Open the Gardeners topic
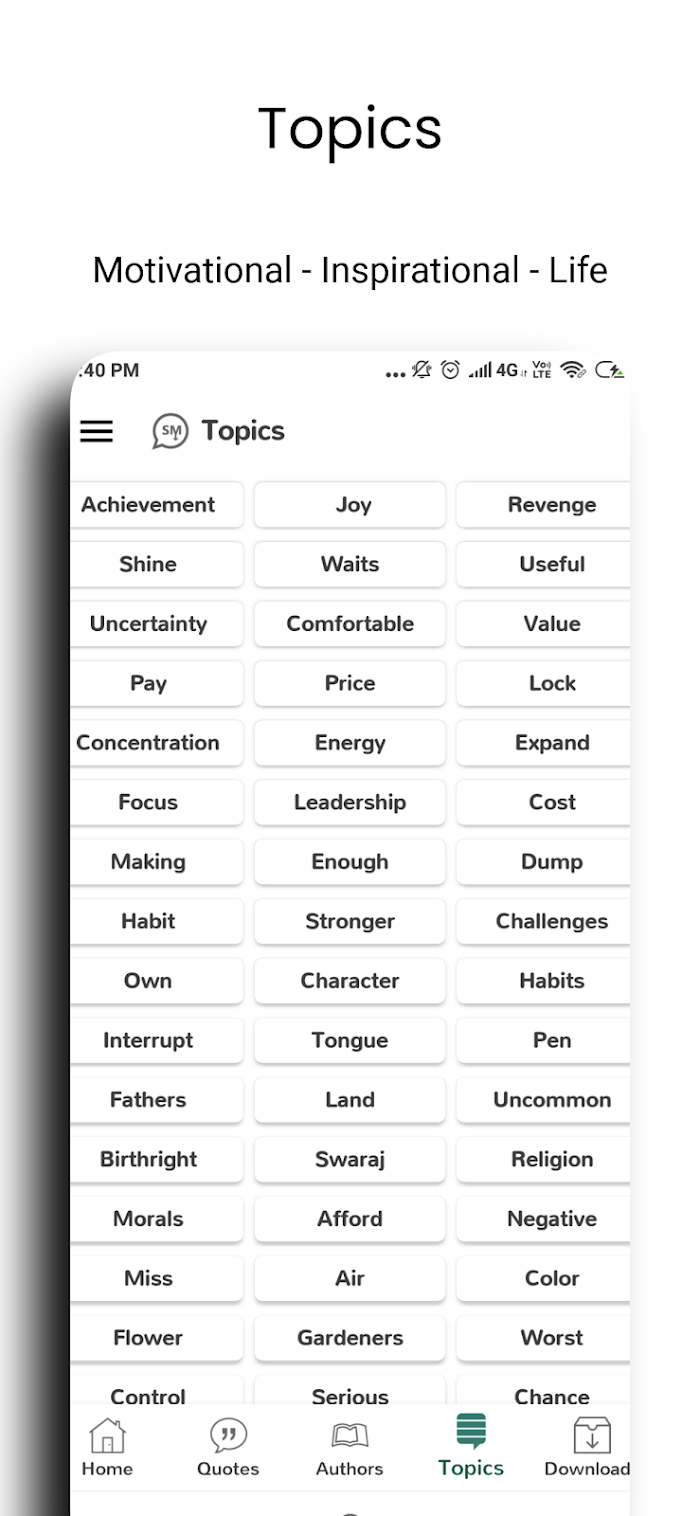The width and height of the screenshot is (700, 1516). [350, 1337]
